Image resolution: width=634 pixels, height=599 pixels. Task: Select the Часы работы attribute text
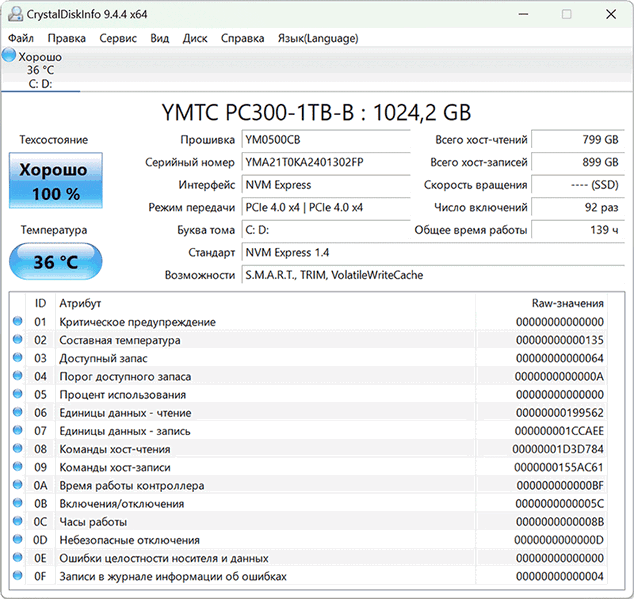pyautogui.click(x=93, y=522)
